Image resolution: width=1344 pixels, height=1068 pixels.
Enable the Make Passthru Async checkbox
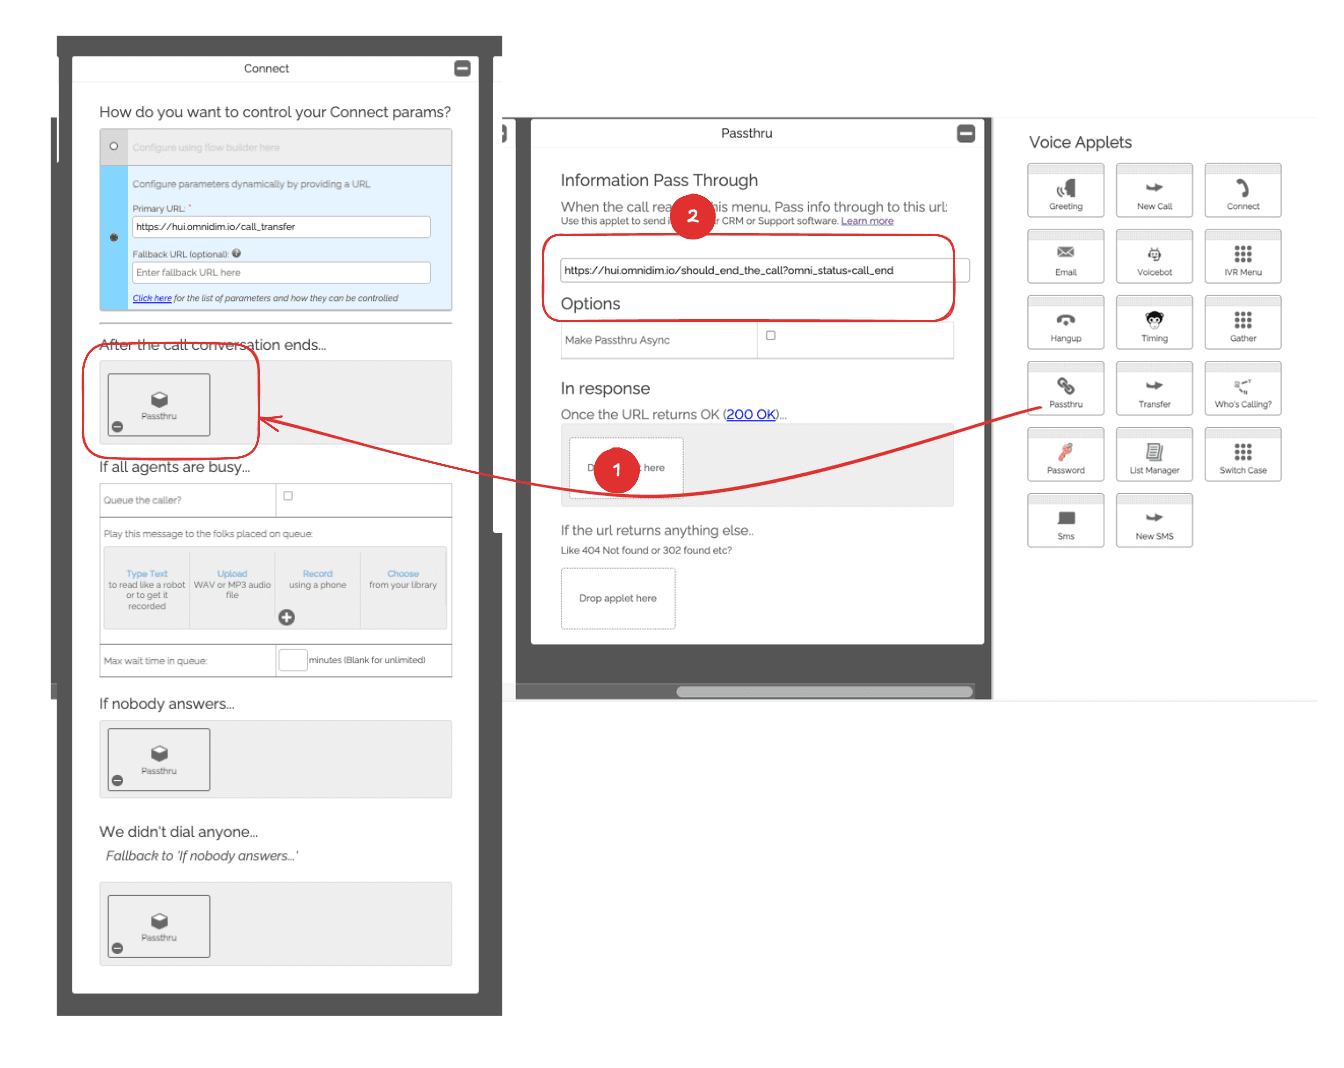770,335
